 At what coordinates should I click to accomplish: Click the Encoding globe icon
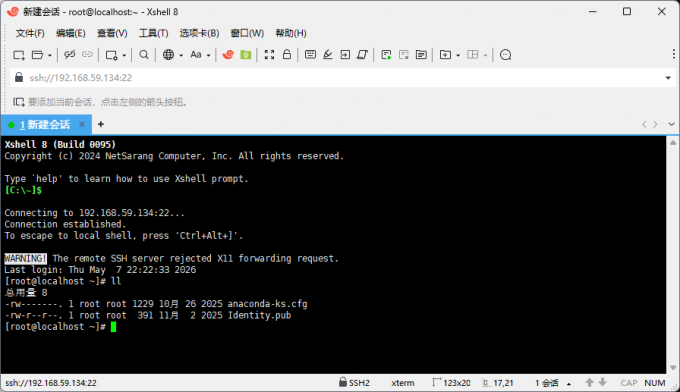click(x=168, y=55)
